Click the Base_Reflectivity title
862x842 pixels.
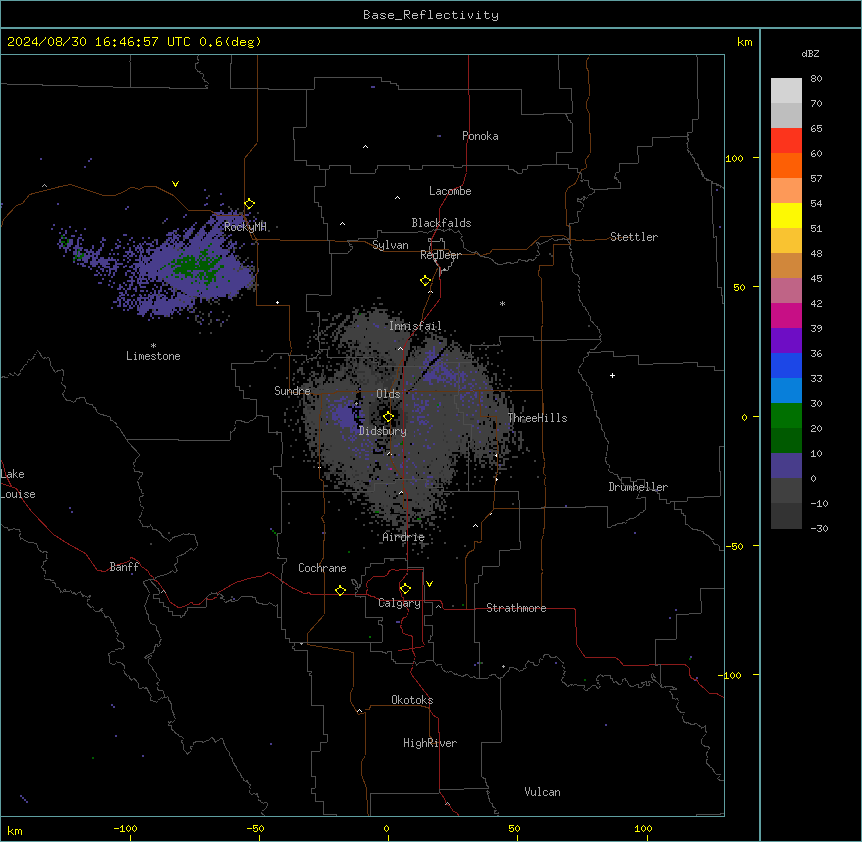tap(431, 15)
